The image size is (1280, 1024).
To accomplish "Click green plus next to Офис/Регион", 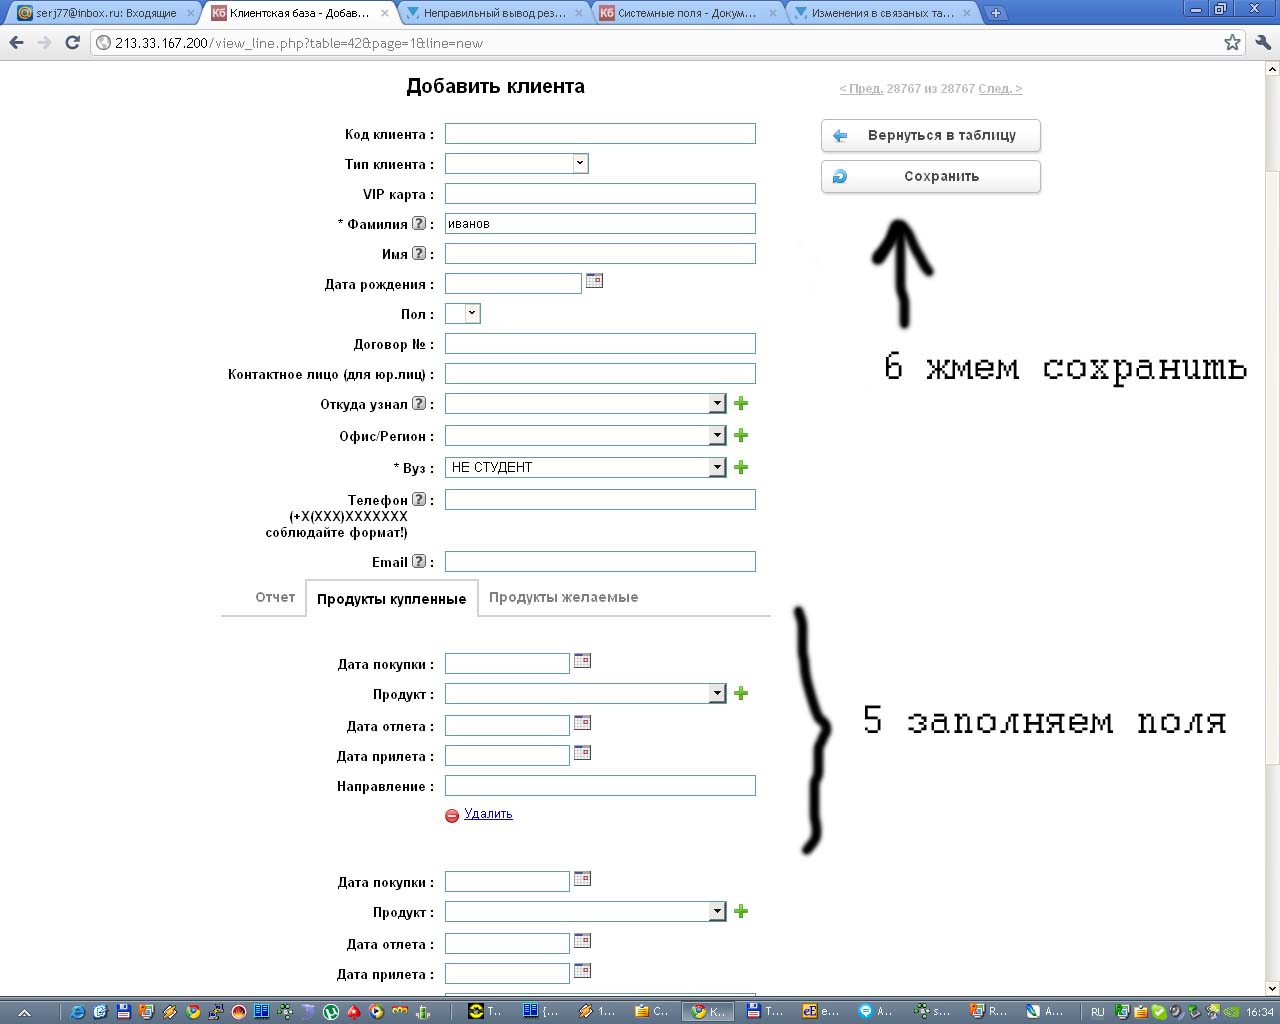I will pos(741,436).
